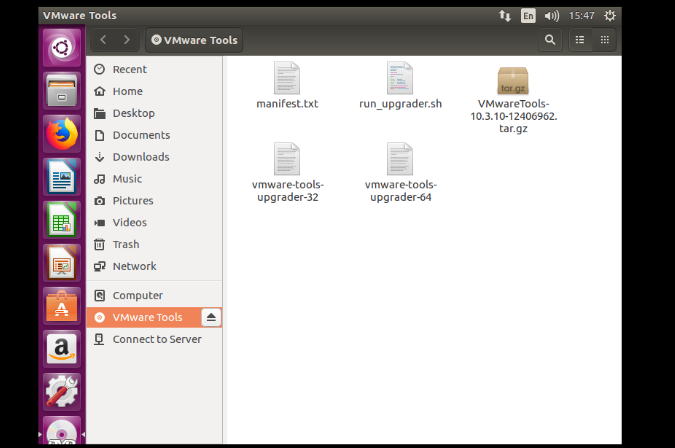Image resolution: width=675 pixels, height=448 pixels.
Task: Click the vmware-tools-upgrader-64 label
Action: (x=400, y=191)
